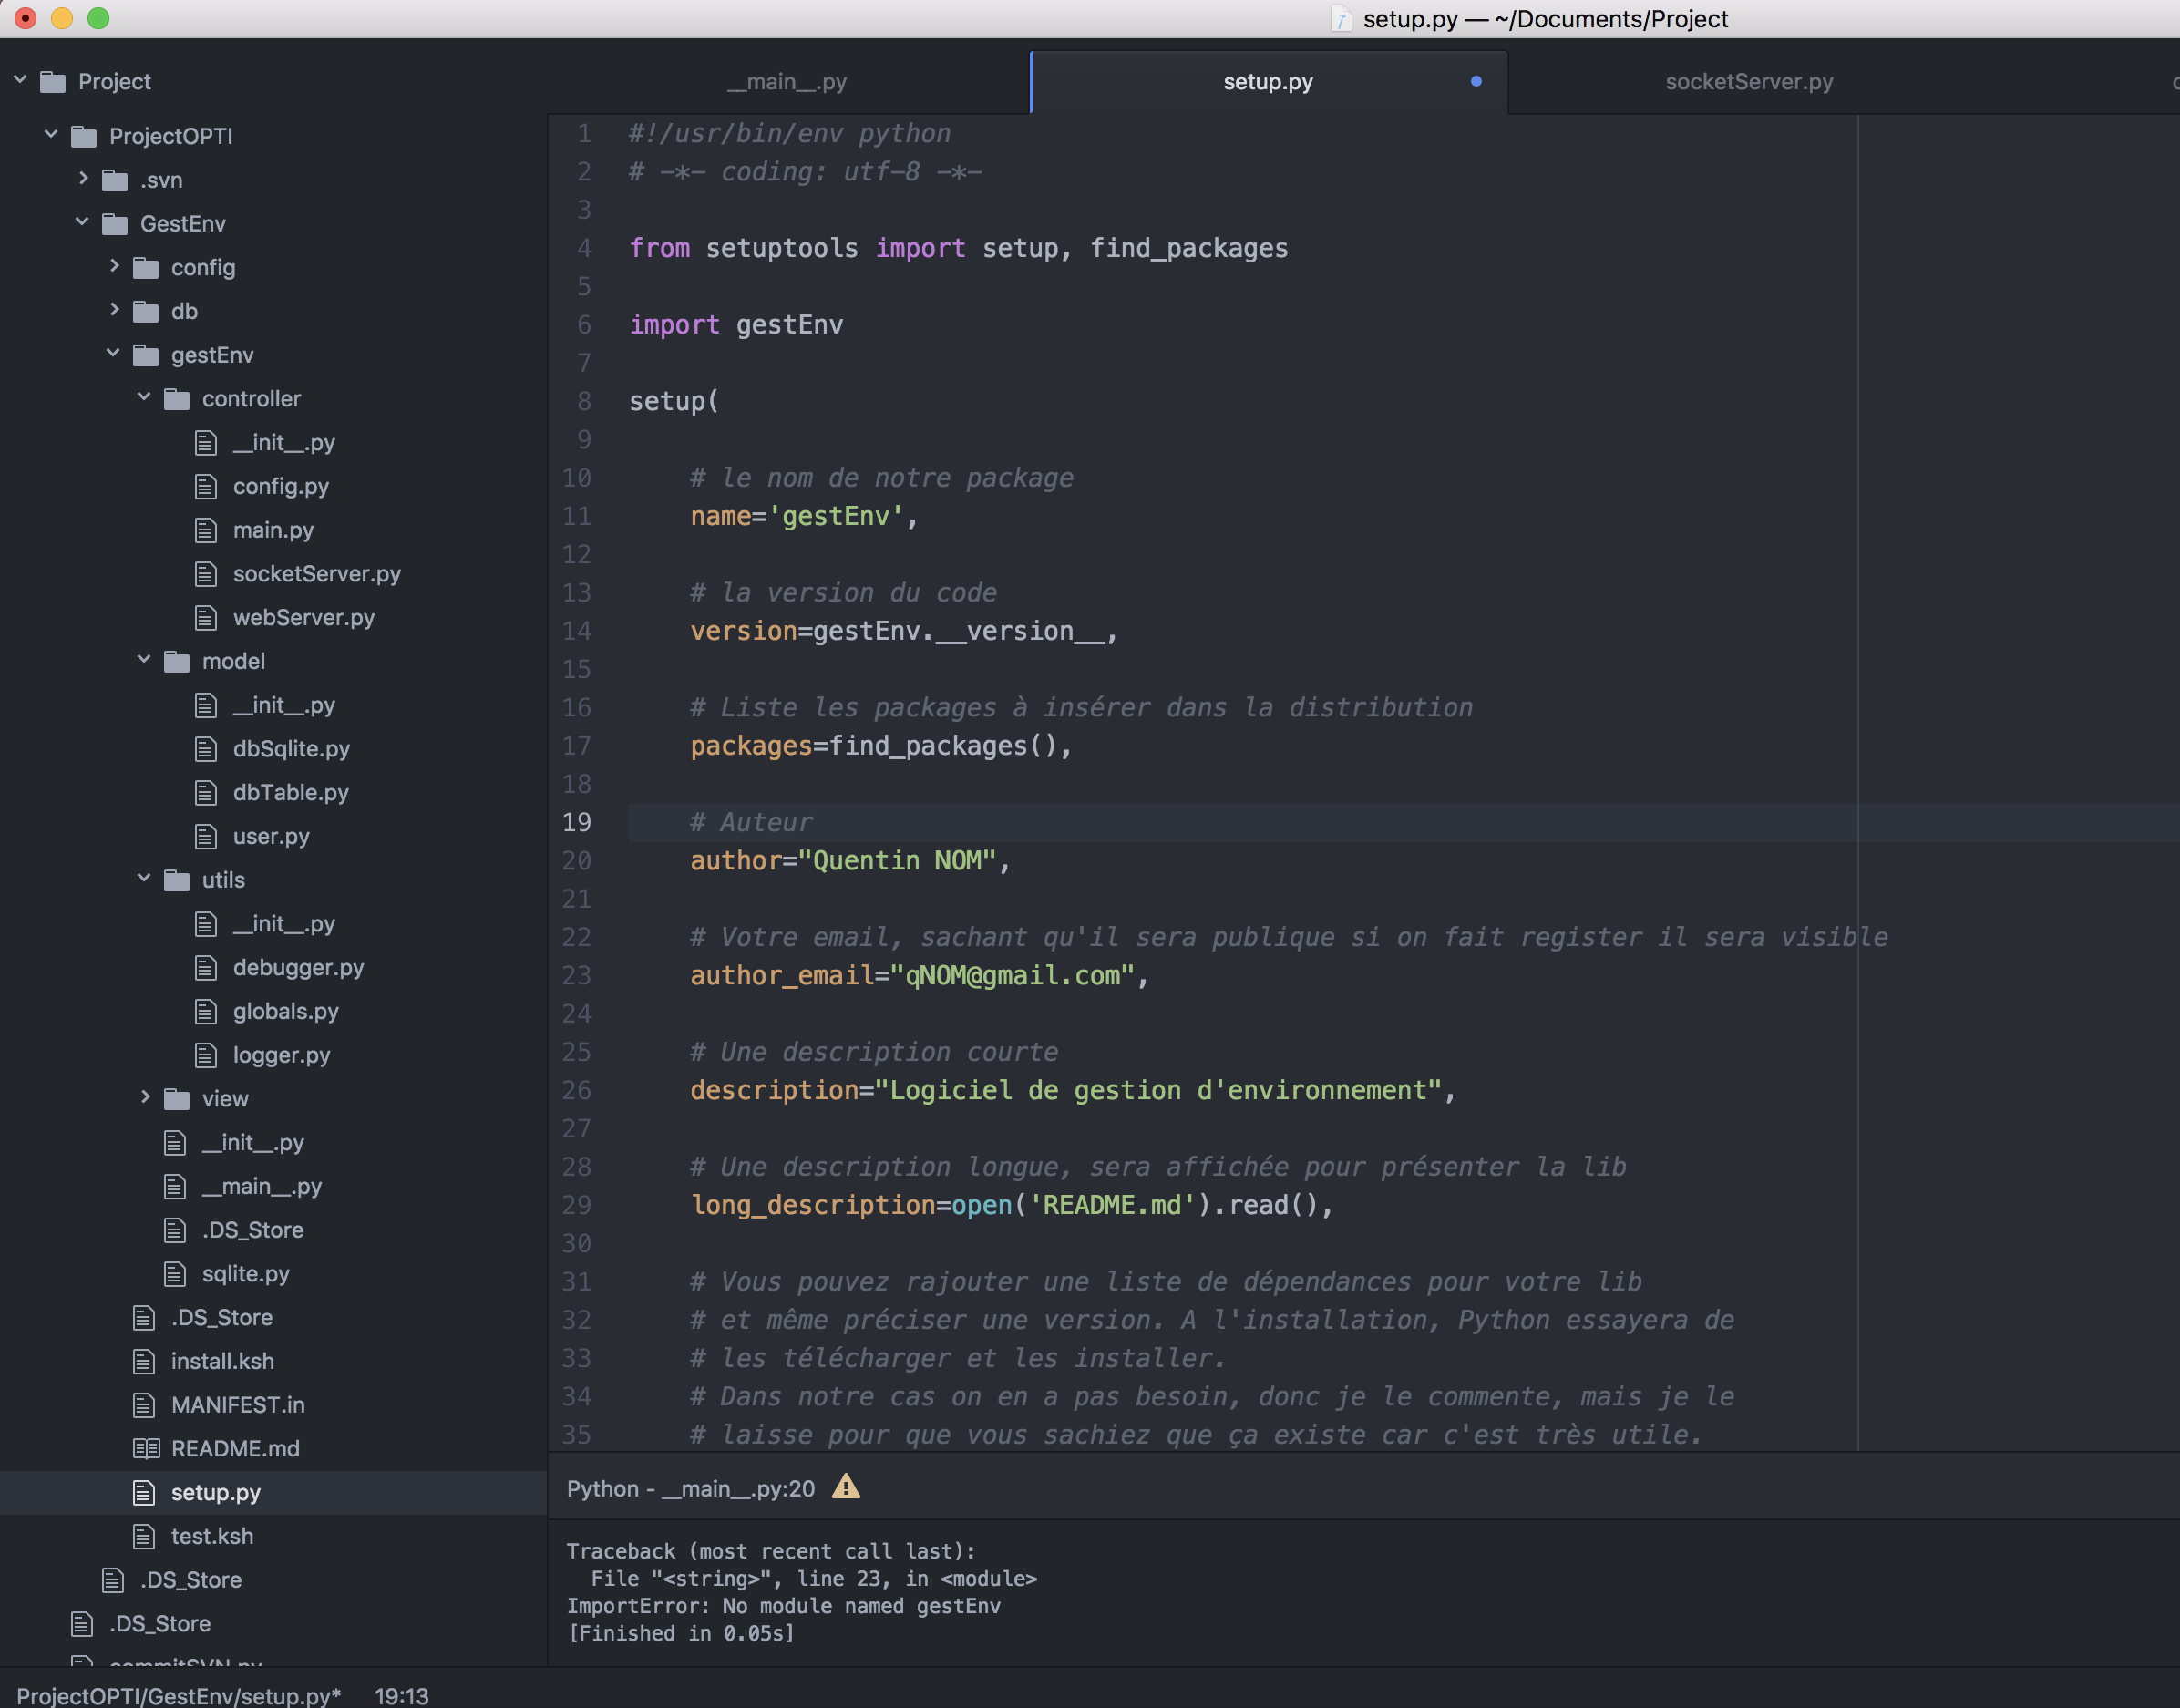This screenshot has height=1708, width=2180.
Task: Collapse the ProjectOPTI folder
Action: [51, 134]
